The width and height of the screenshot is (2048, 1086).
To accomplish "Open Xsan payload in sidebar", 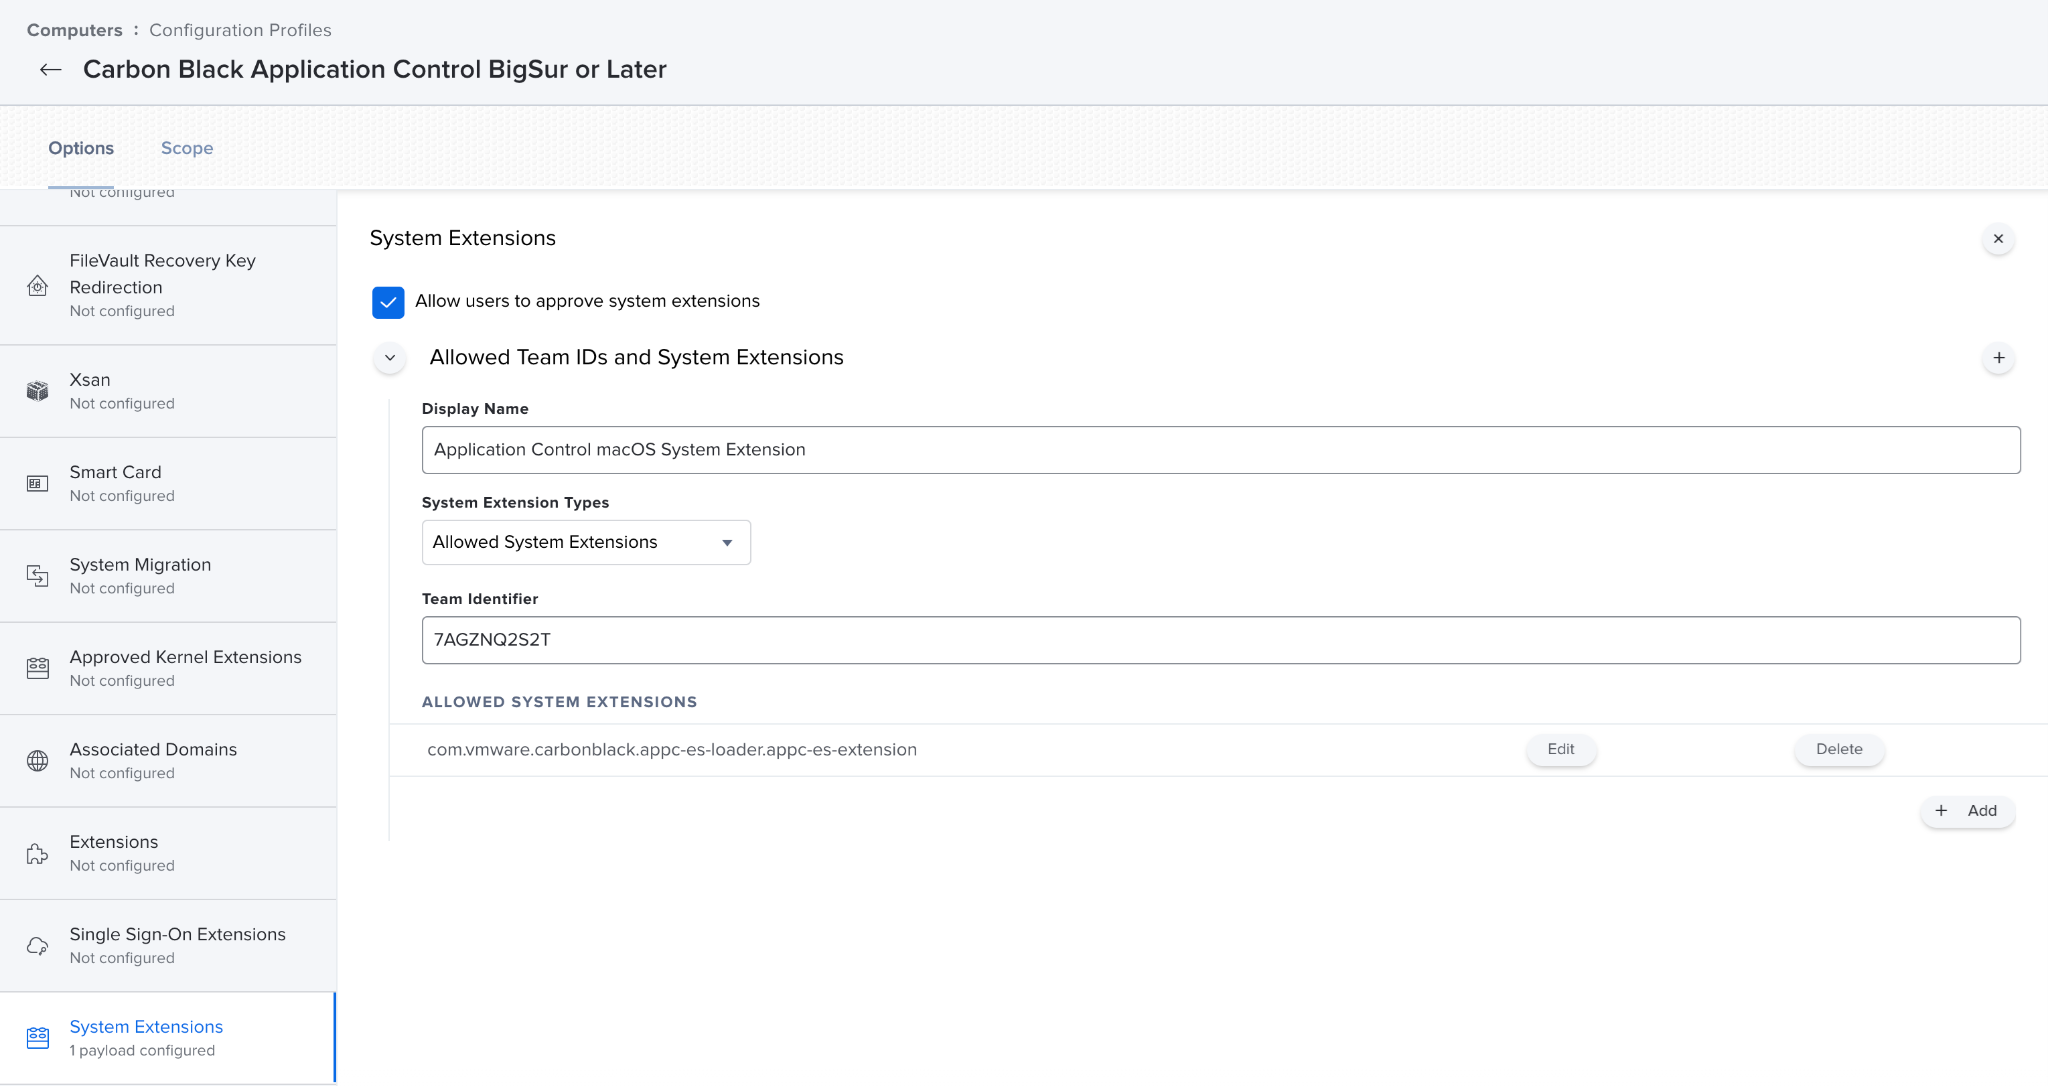I will coord(168,391).
